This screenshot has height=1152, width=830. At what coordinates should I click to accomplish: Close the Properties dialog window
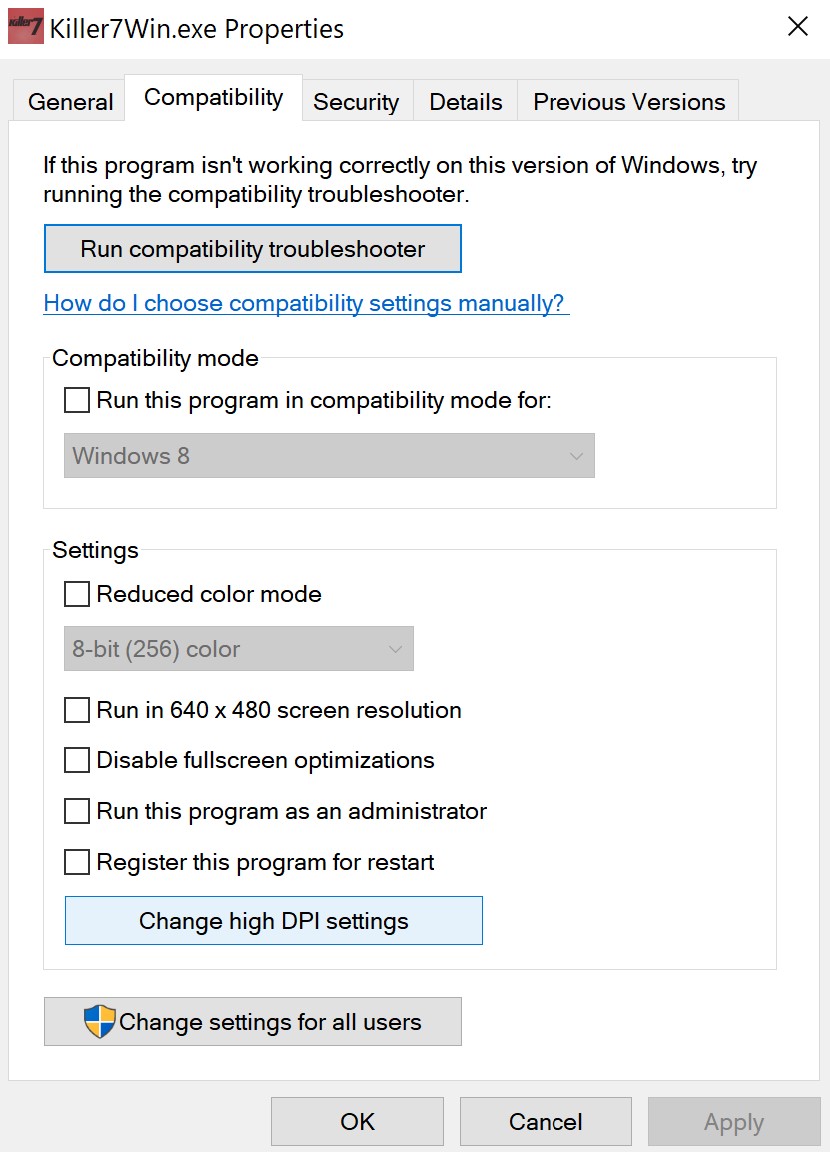pyautogui.click(x=798, y=27)
